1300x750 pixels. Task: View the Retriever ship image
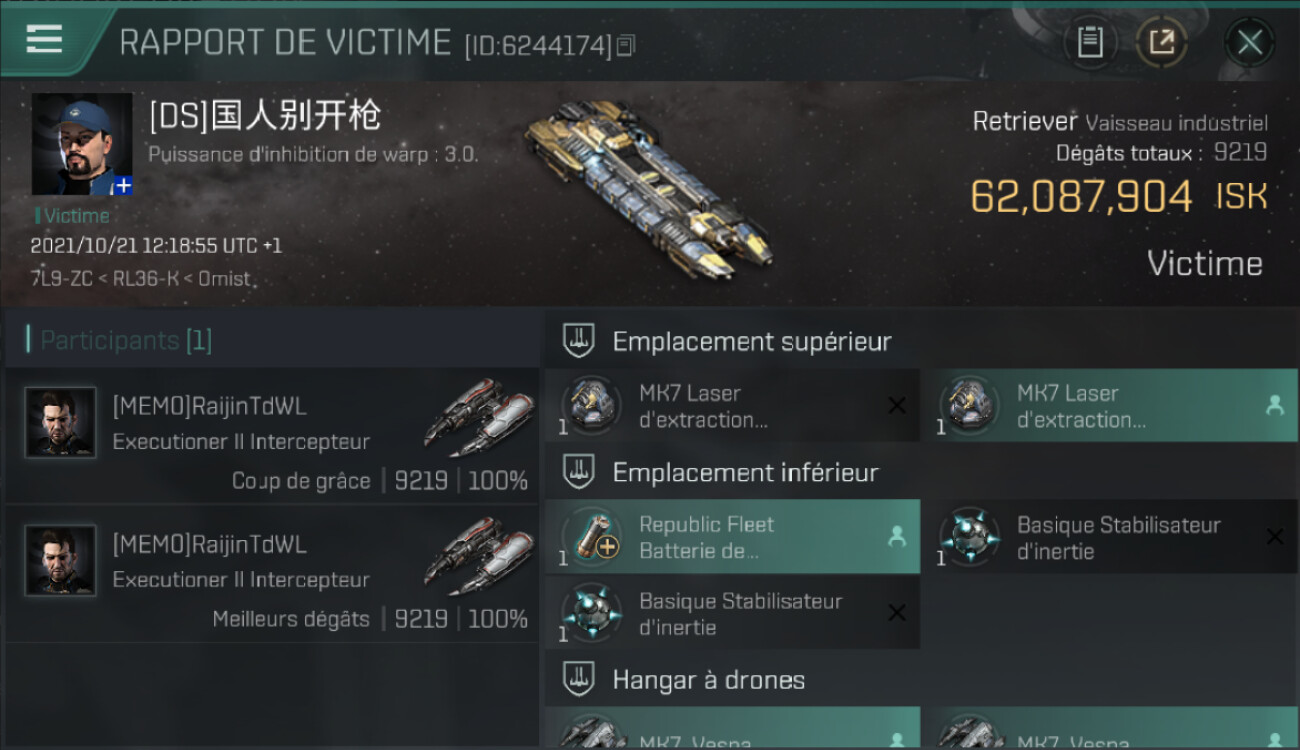pos(648,189)
